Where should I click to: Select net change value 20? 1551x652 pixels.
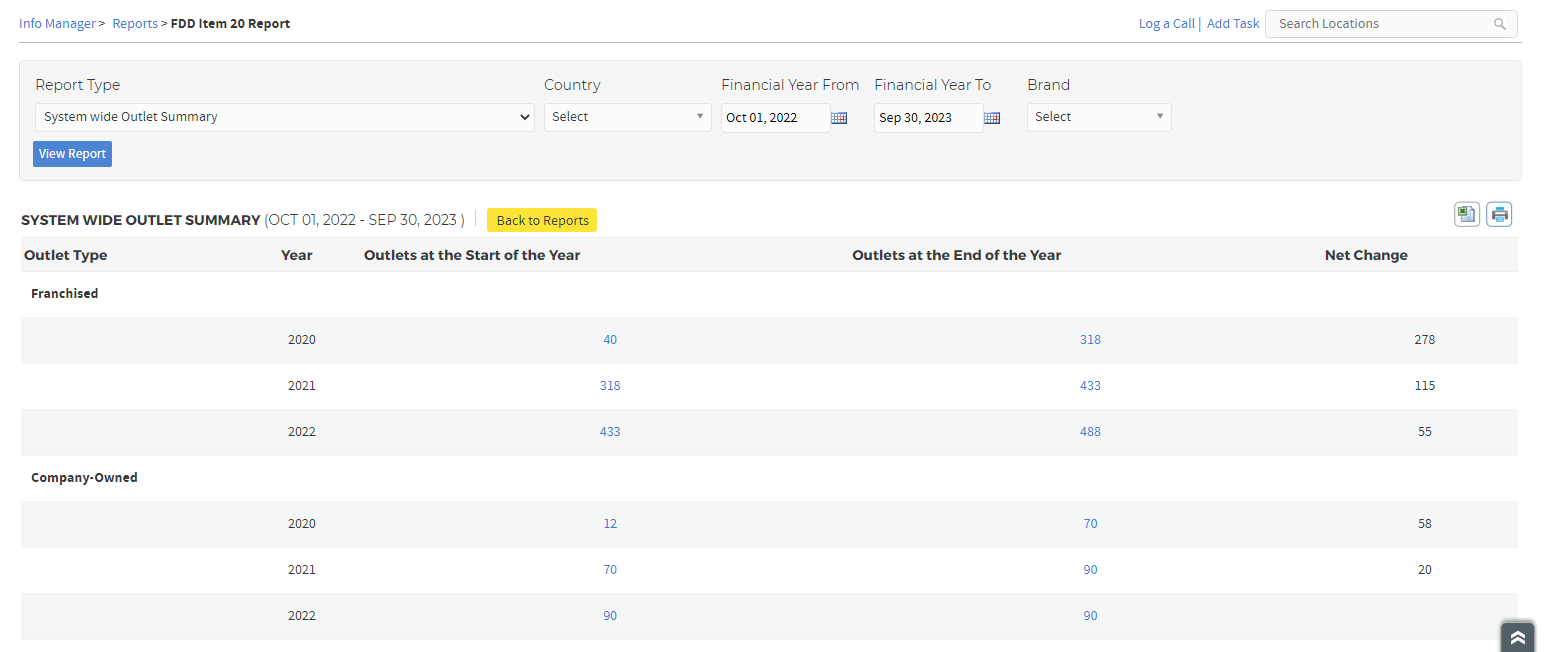[1425, 570]
